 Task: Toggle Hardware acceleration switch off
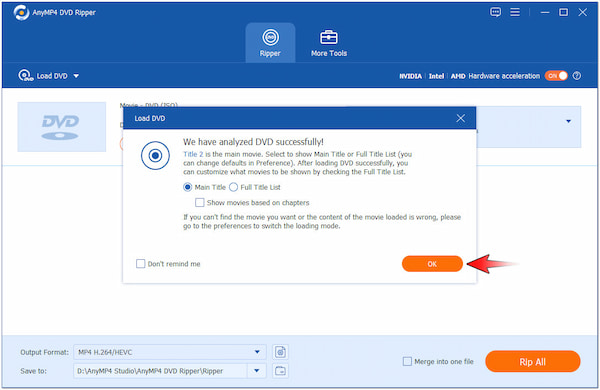click(556, 76)
